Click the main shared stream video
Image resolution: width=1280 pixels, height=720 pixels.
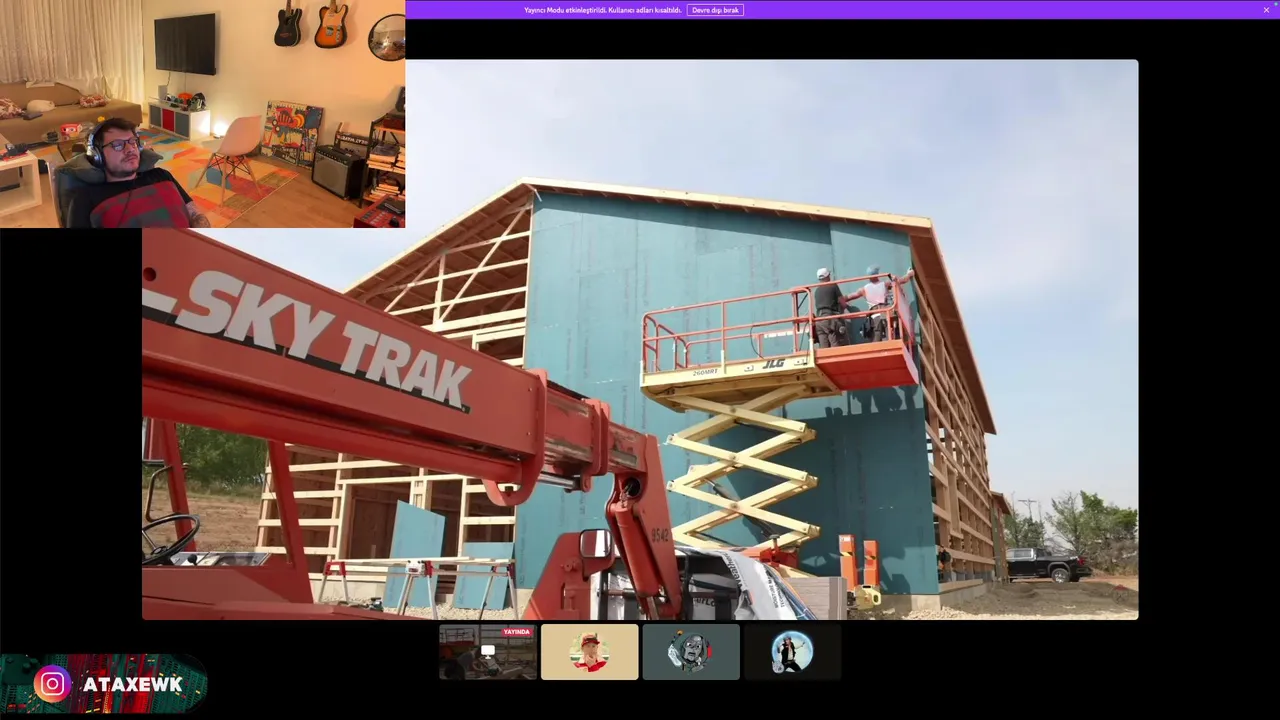[640, 340]
